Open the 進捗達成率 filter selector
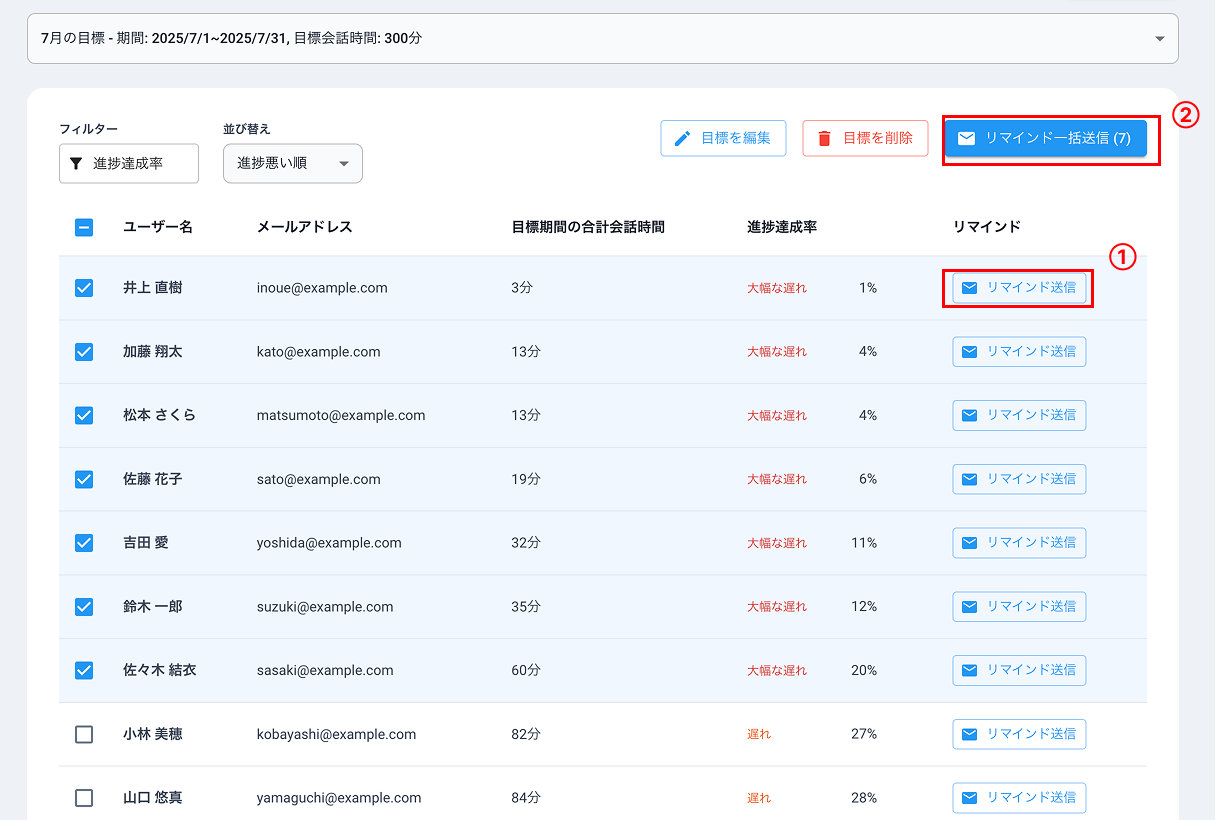 128,164
